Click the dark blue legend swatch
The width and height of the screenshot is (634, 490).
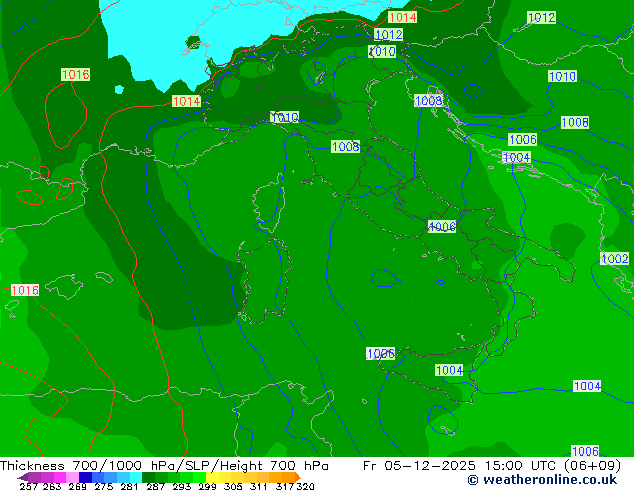85,477
